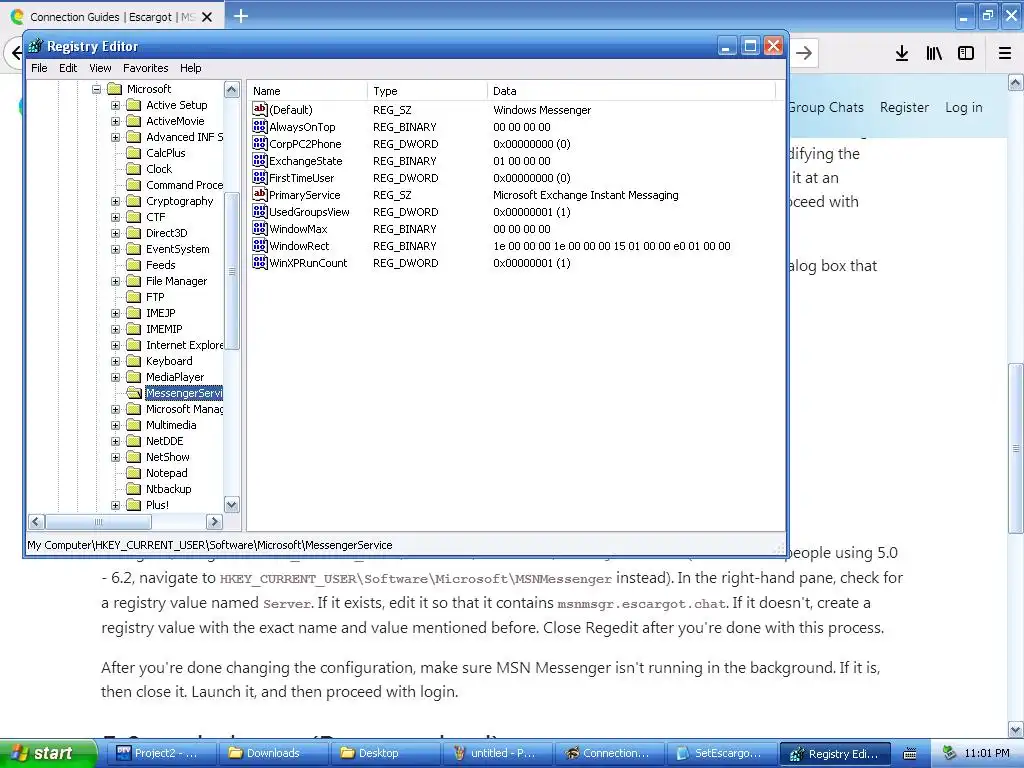Click the Registry Editor title bar icon
The image size is (1024, 768).
pyautogui.click(x=35, y=46)
